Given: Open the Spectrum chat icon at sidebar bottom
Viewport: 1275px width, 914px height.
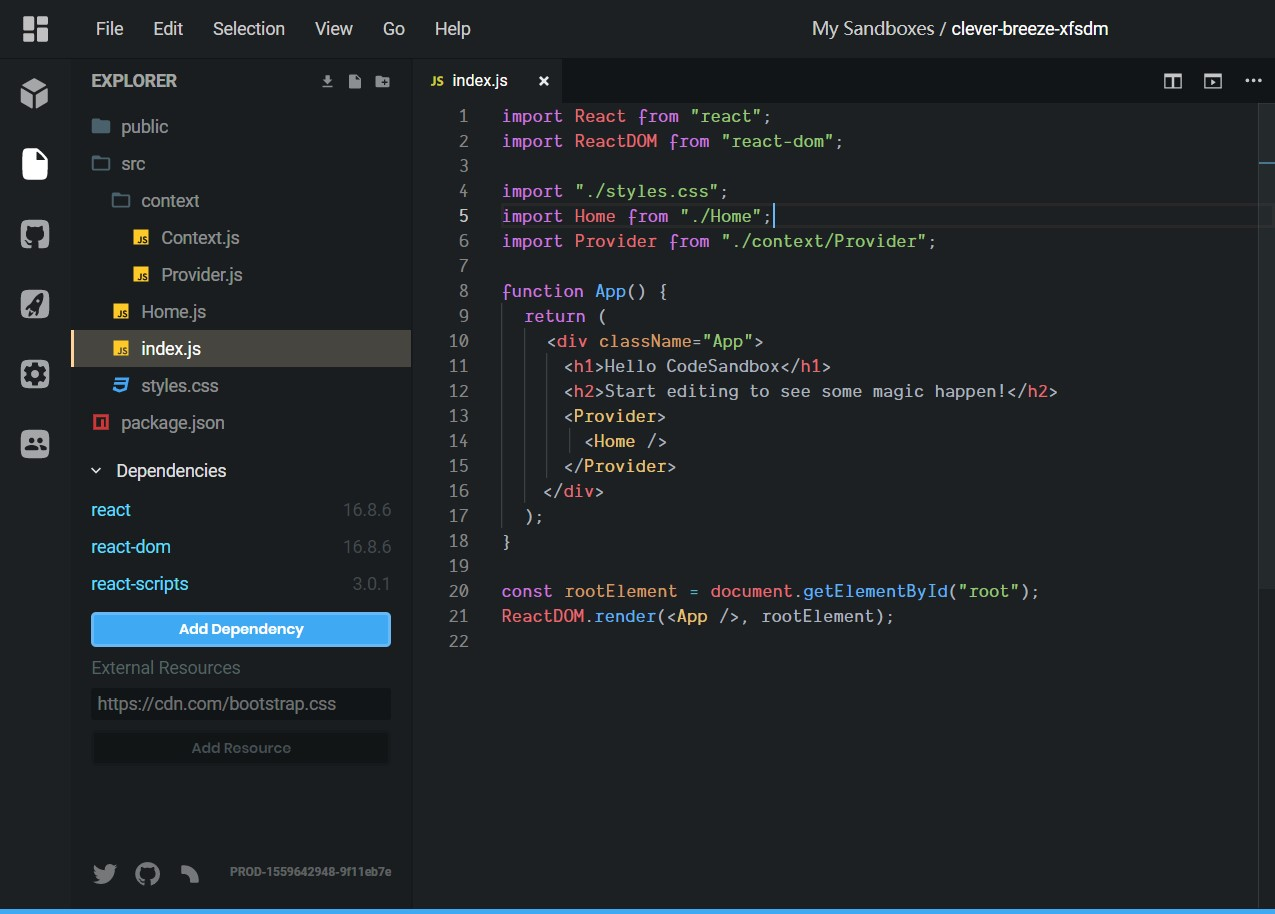Looking at the screenshot, I should [189, 873].
